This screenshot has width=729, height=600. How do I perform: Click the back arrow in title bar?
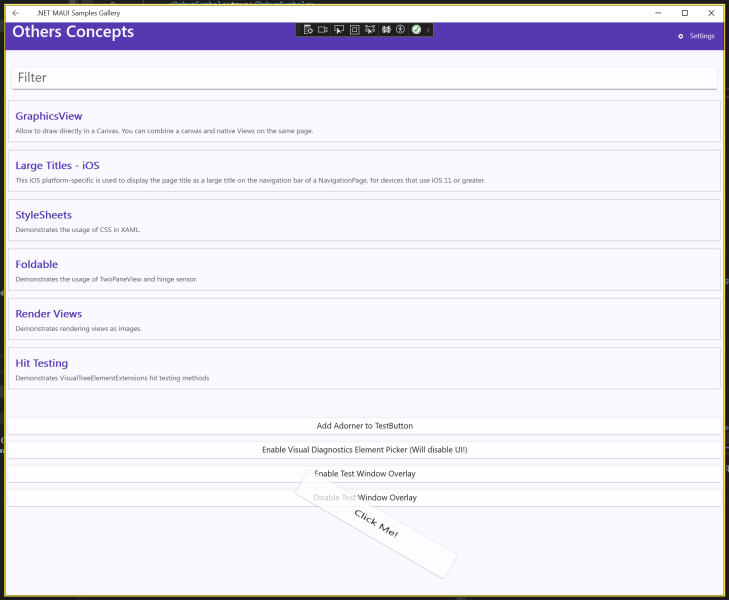point(15,13)
